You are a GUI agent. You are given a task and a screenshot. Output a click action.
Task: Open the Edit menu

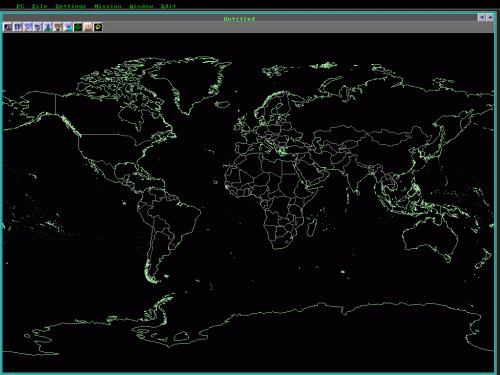(168, 6)
